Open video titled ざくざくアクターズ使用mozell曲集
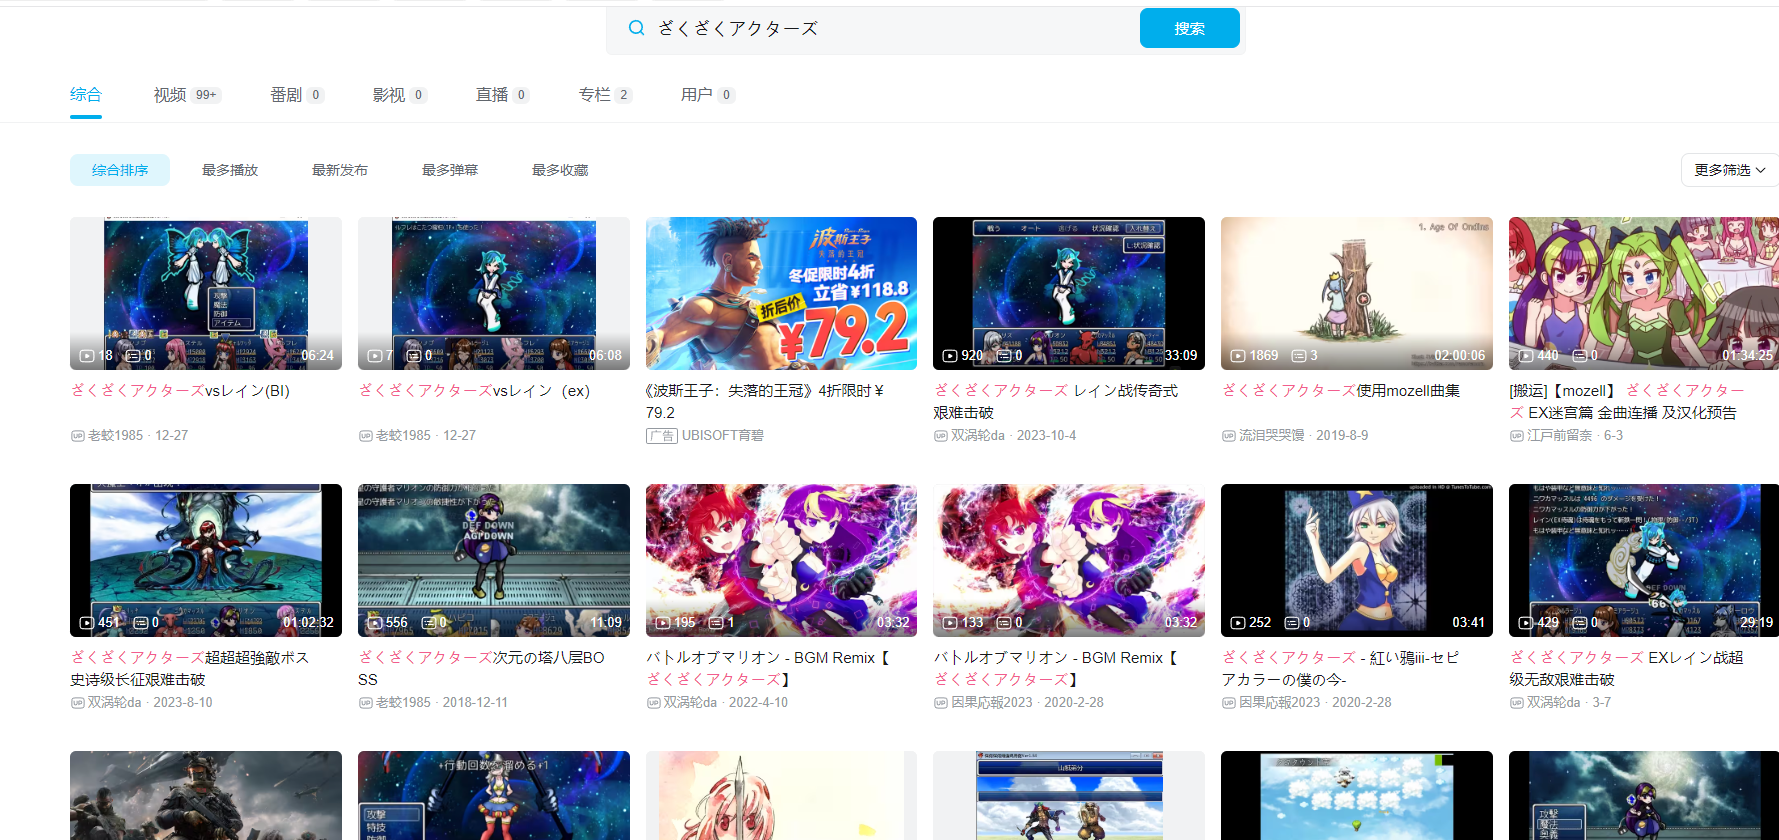 1341,391
